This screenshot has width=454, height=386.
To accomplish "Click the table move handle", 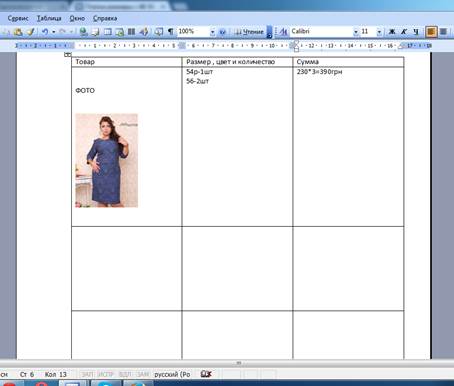I will (68, 54).
